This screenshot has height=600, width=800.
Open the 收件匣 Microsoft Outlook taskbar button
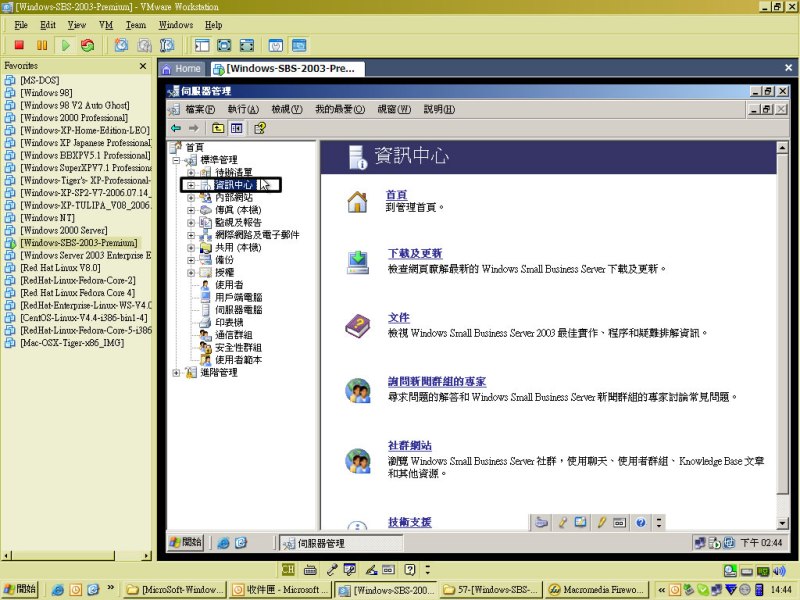tap(280, 590)
